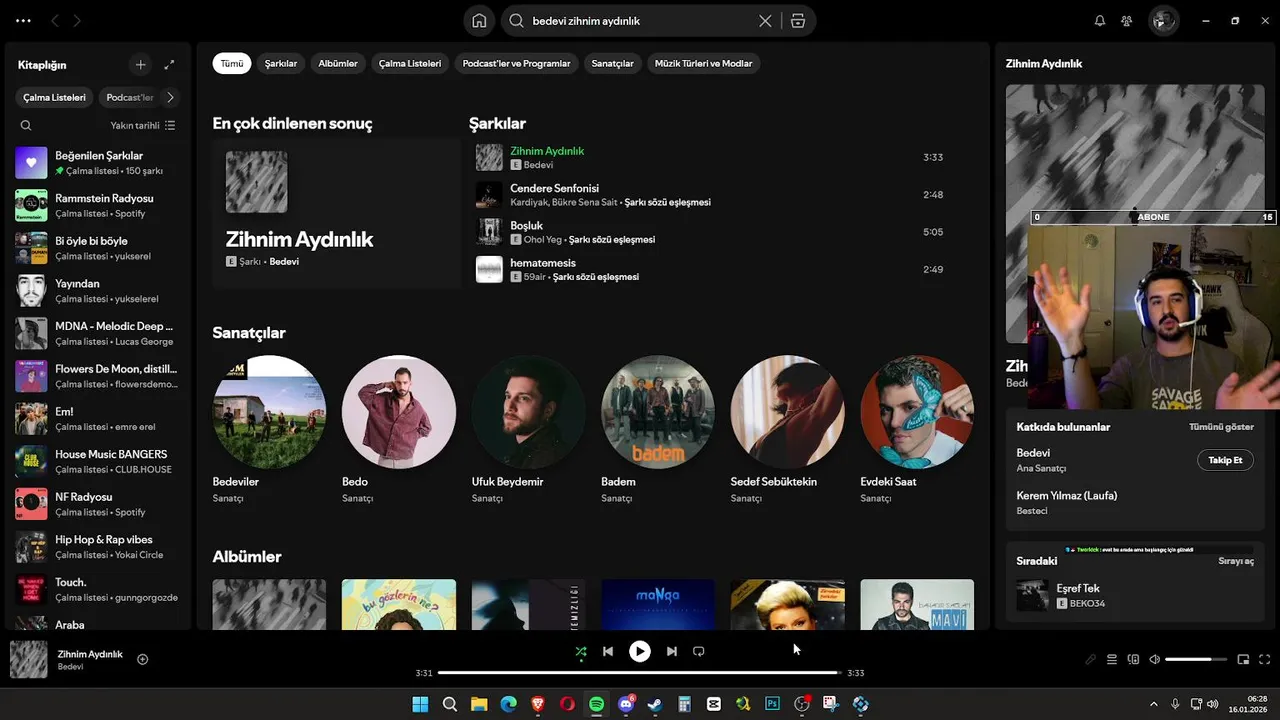This screenshot has height=720, width=1280.
Task: Switch to Podcast'ler ve Programlar tab
Action: (x=516, y=63)
